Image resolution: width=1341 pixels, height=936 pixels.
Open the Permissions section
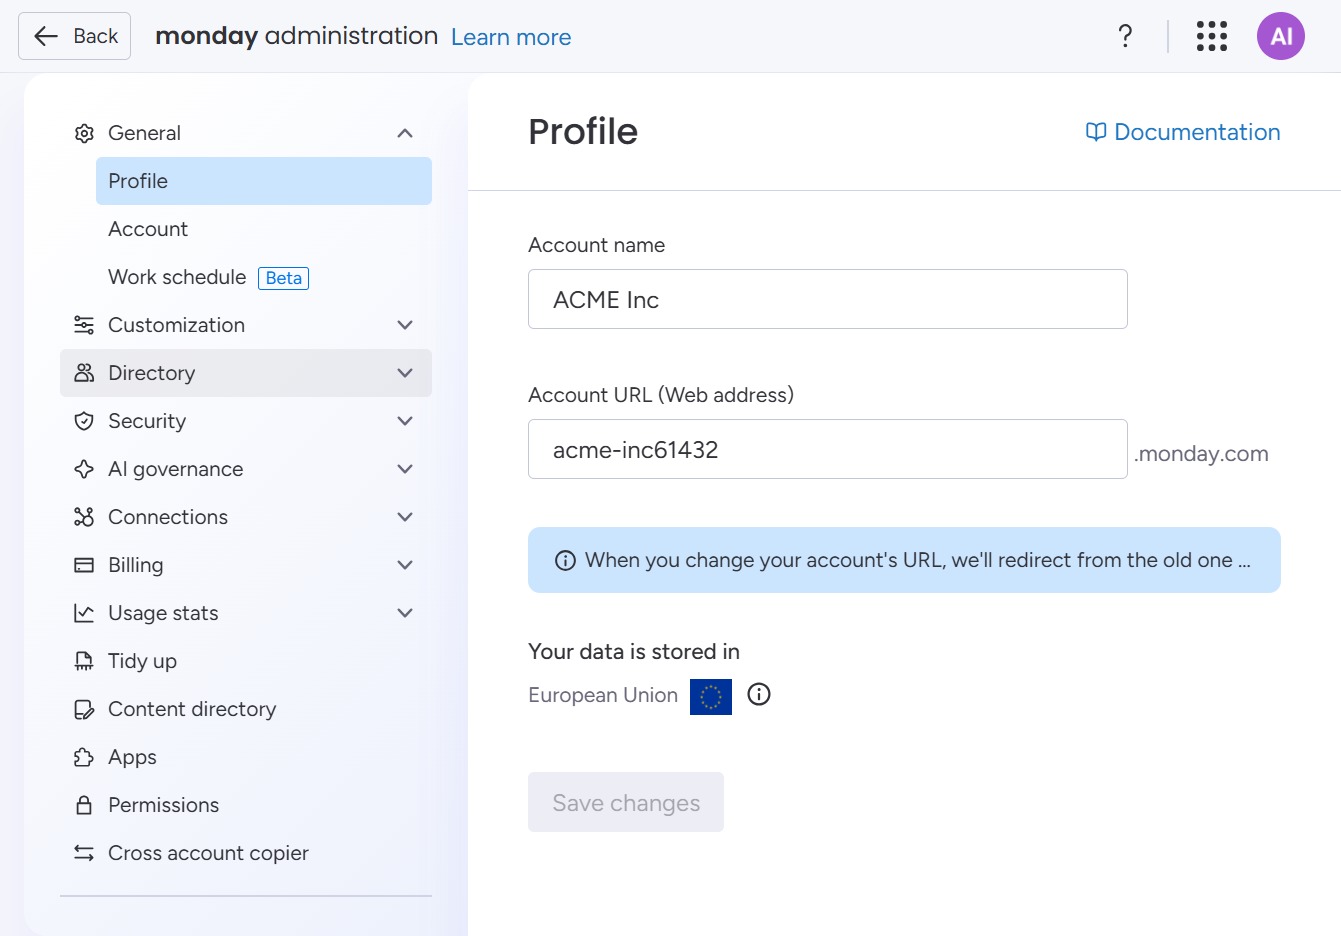click(x=246, y=805)
